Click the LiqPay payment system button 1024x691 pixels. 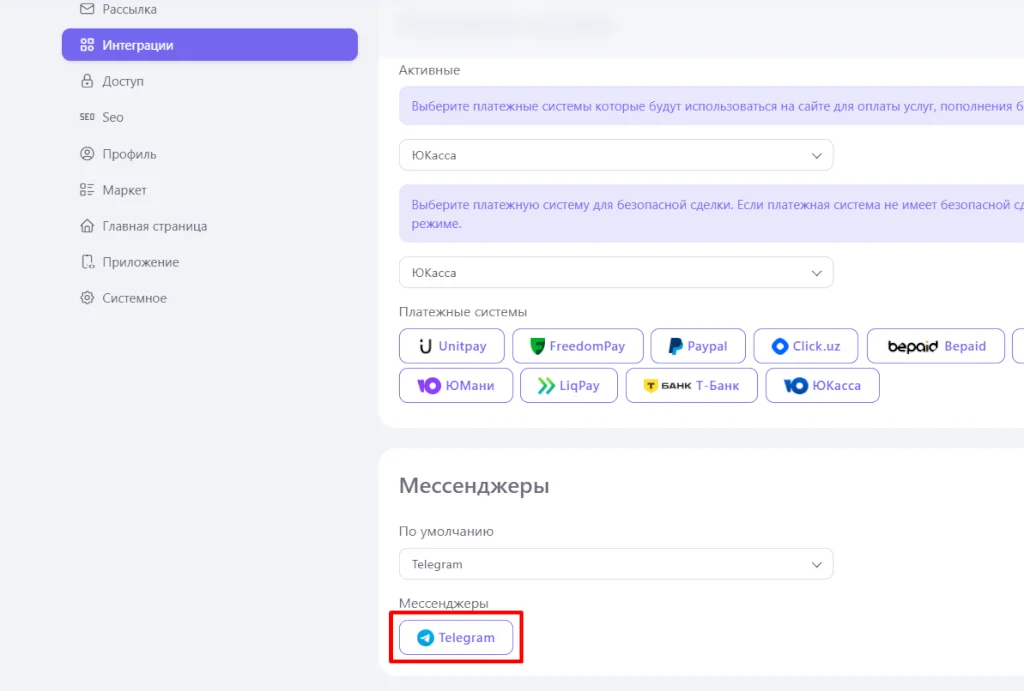(x=568, y=385)
